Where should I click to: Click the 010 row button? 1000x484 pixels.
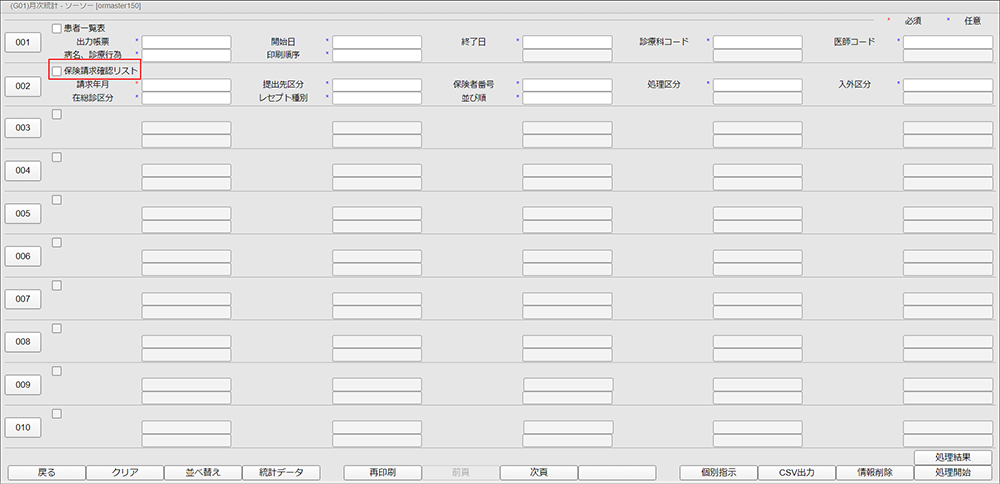[23, 428]
